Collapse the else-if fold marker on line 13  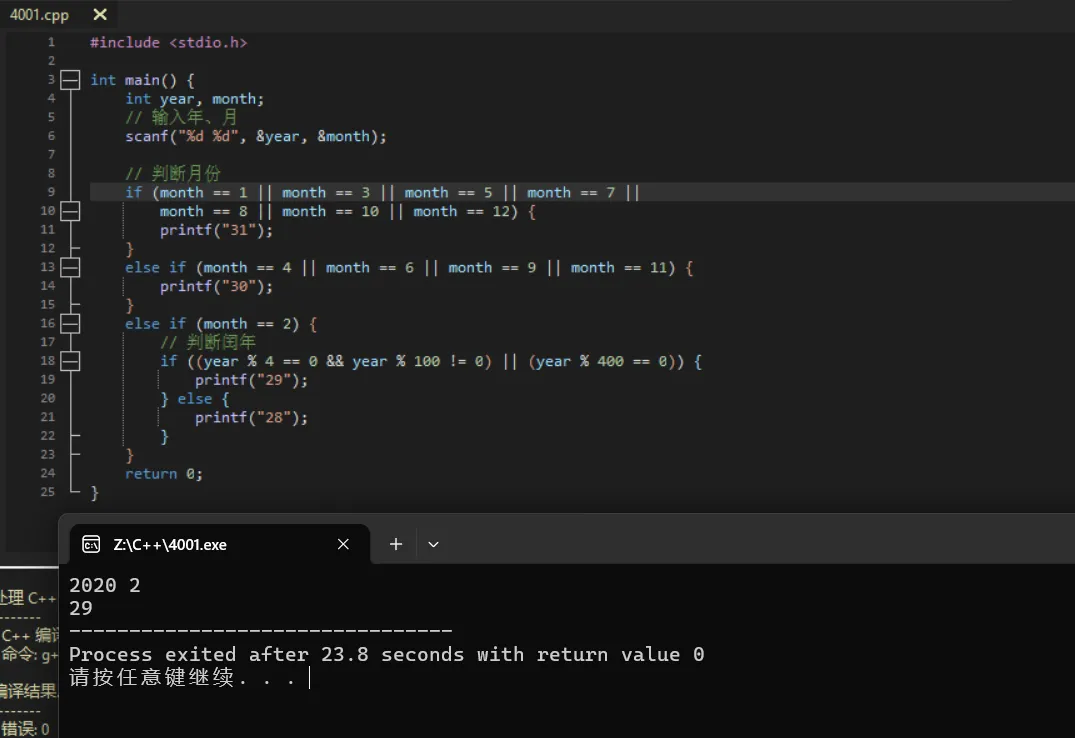70,267
